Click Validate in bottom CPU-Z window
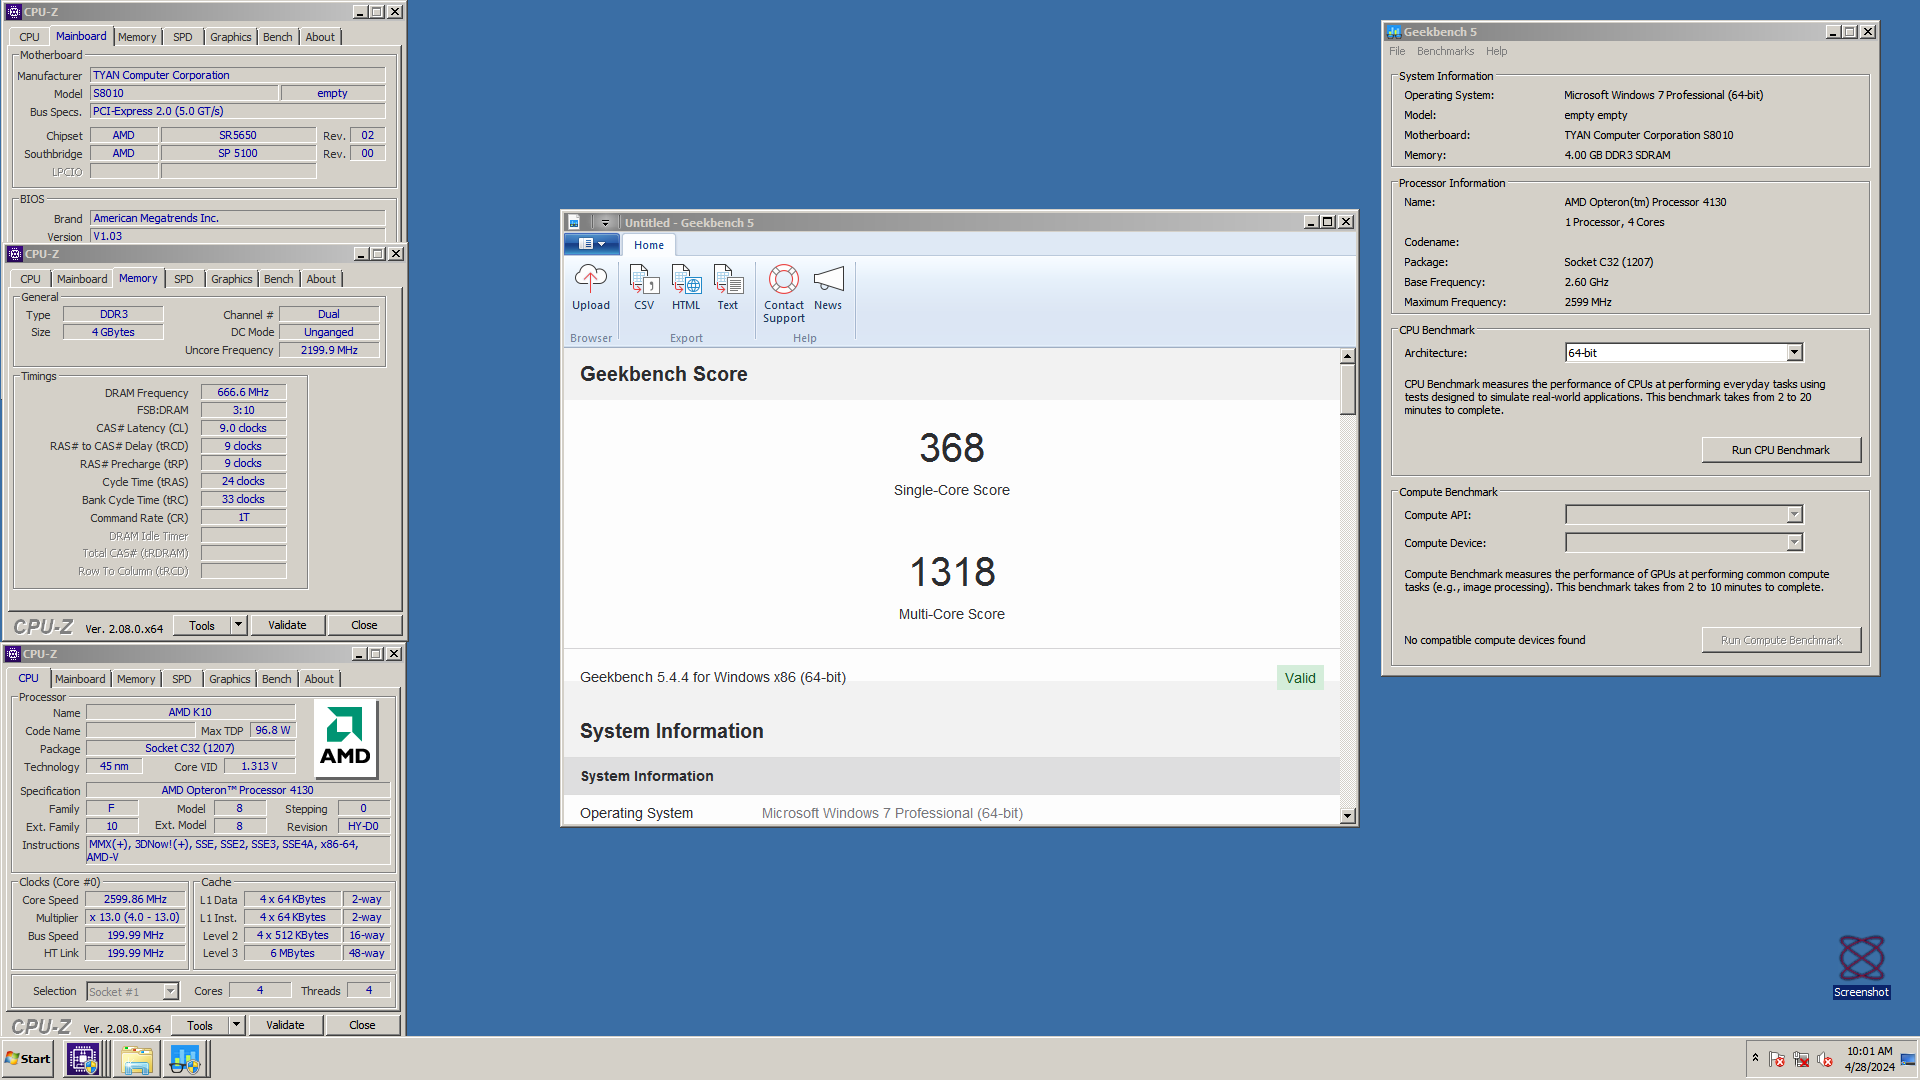This screenshot has height=1080, width=1920. click(x=285, y=1025)
